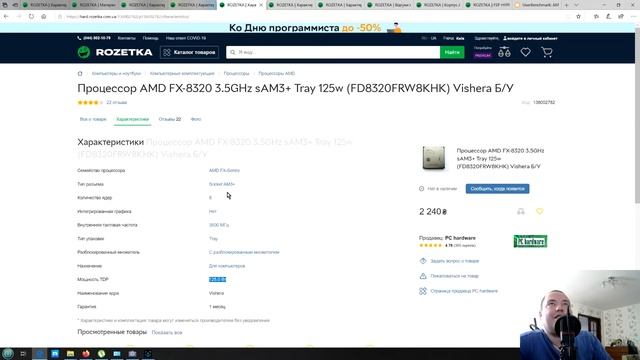
Task: Open the computers and notebooks breadcrumb
Action: [116, 73]
